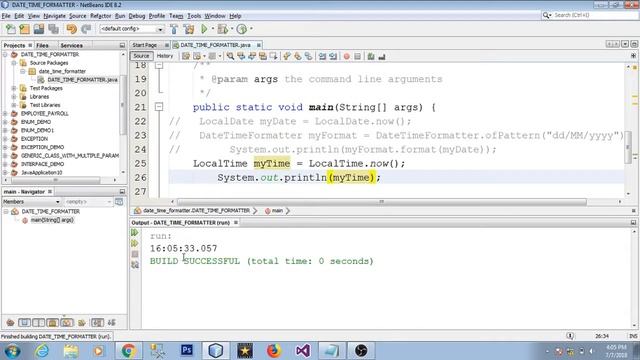
Task: Toggle Show Static Members filter in Navigator
Action: point(38,323)
